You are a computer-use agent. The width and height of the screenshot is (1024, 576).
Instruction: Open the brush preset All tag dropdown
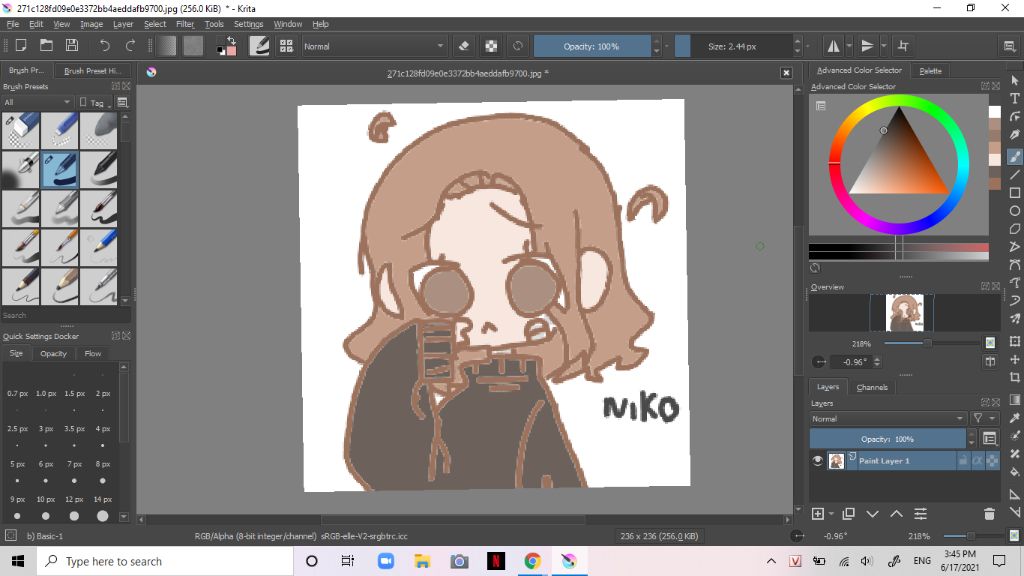(37, 103)
